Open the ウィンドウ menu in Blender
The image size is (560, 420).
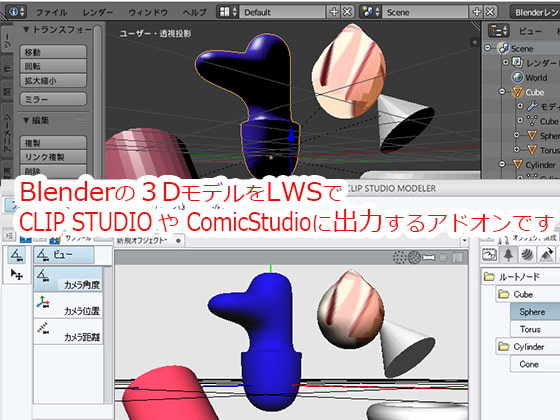(148, 12)
